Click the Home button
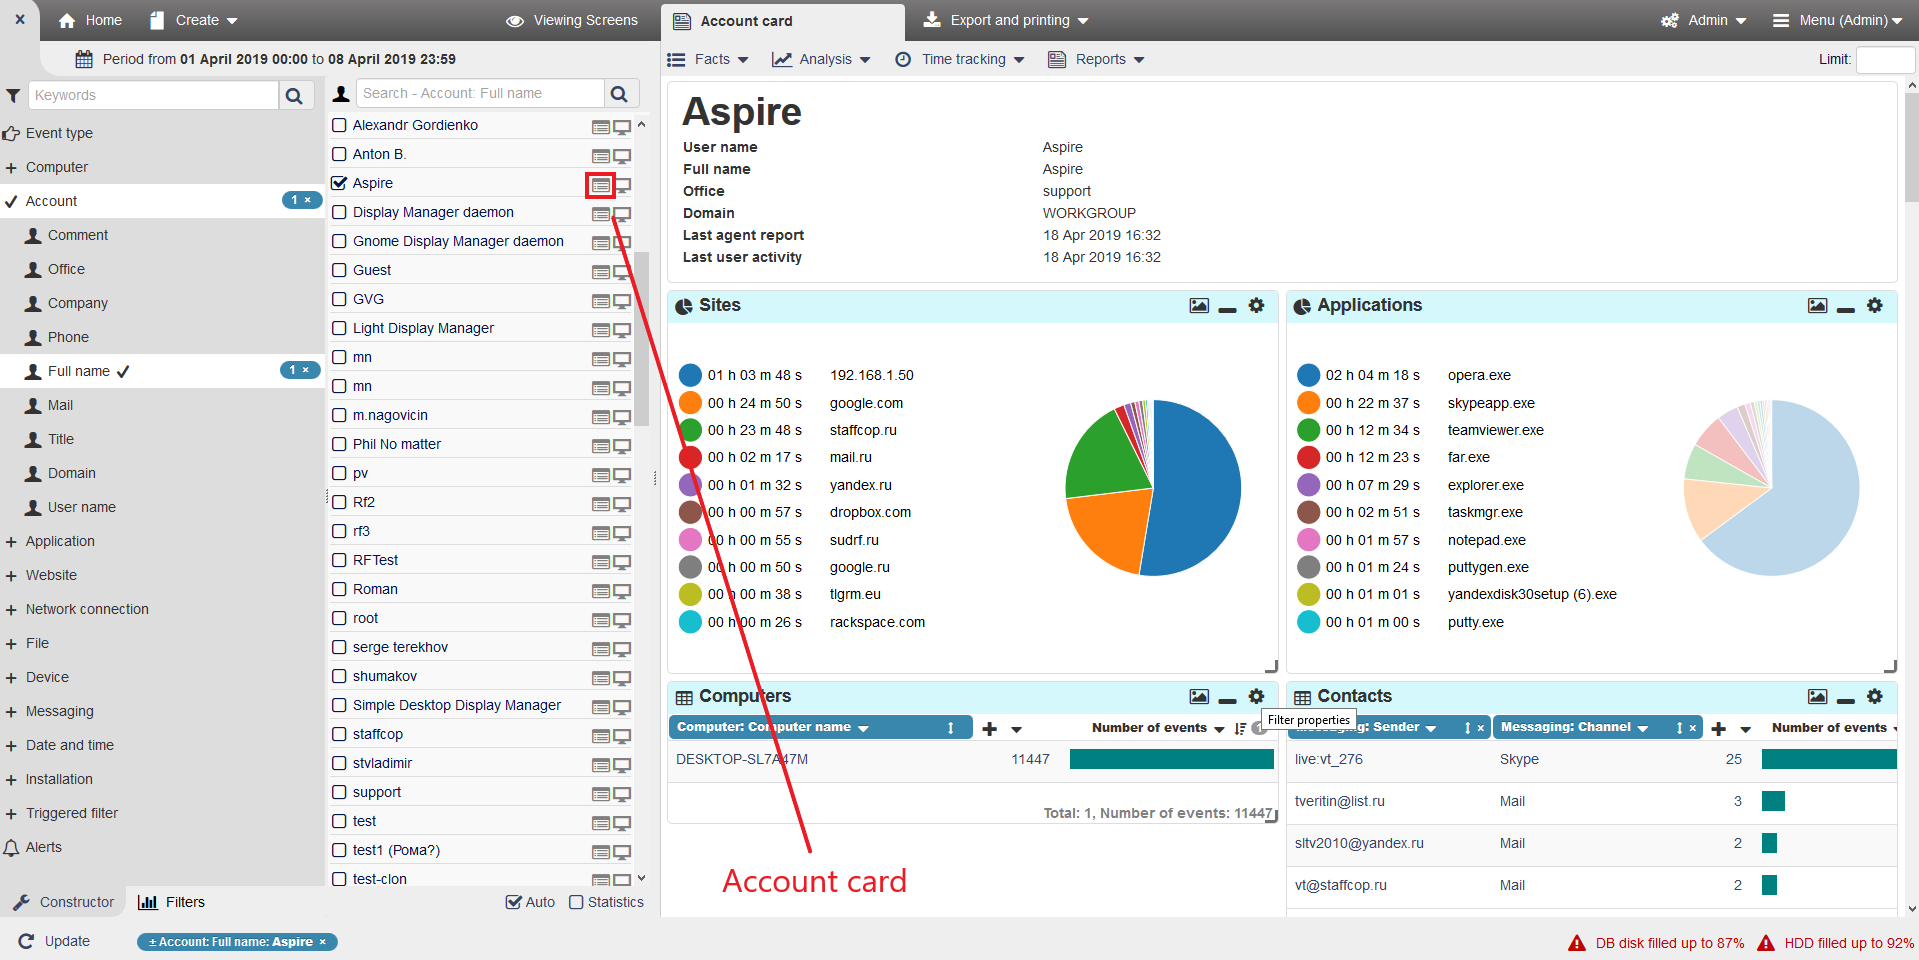1919x960 pixels. tap(90, 20)
